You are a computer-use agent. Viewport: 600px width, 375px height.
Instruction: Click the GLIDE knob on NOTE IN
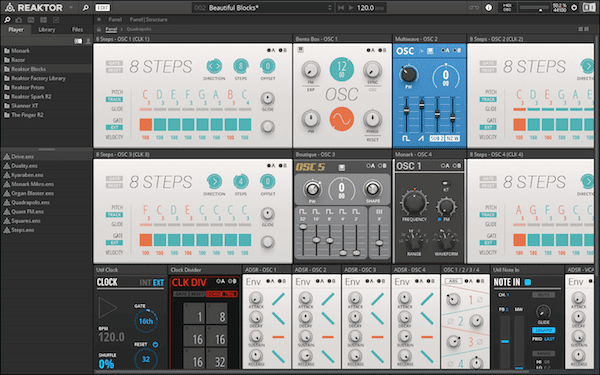[x=543, y=312]
